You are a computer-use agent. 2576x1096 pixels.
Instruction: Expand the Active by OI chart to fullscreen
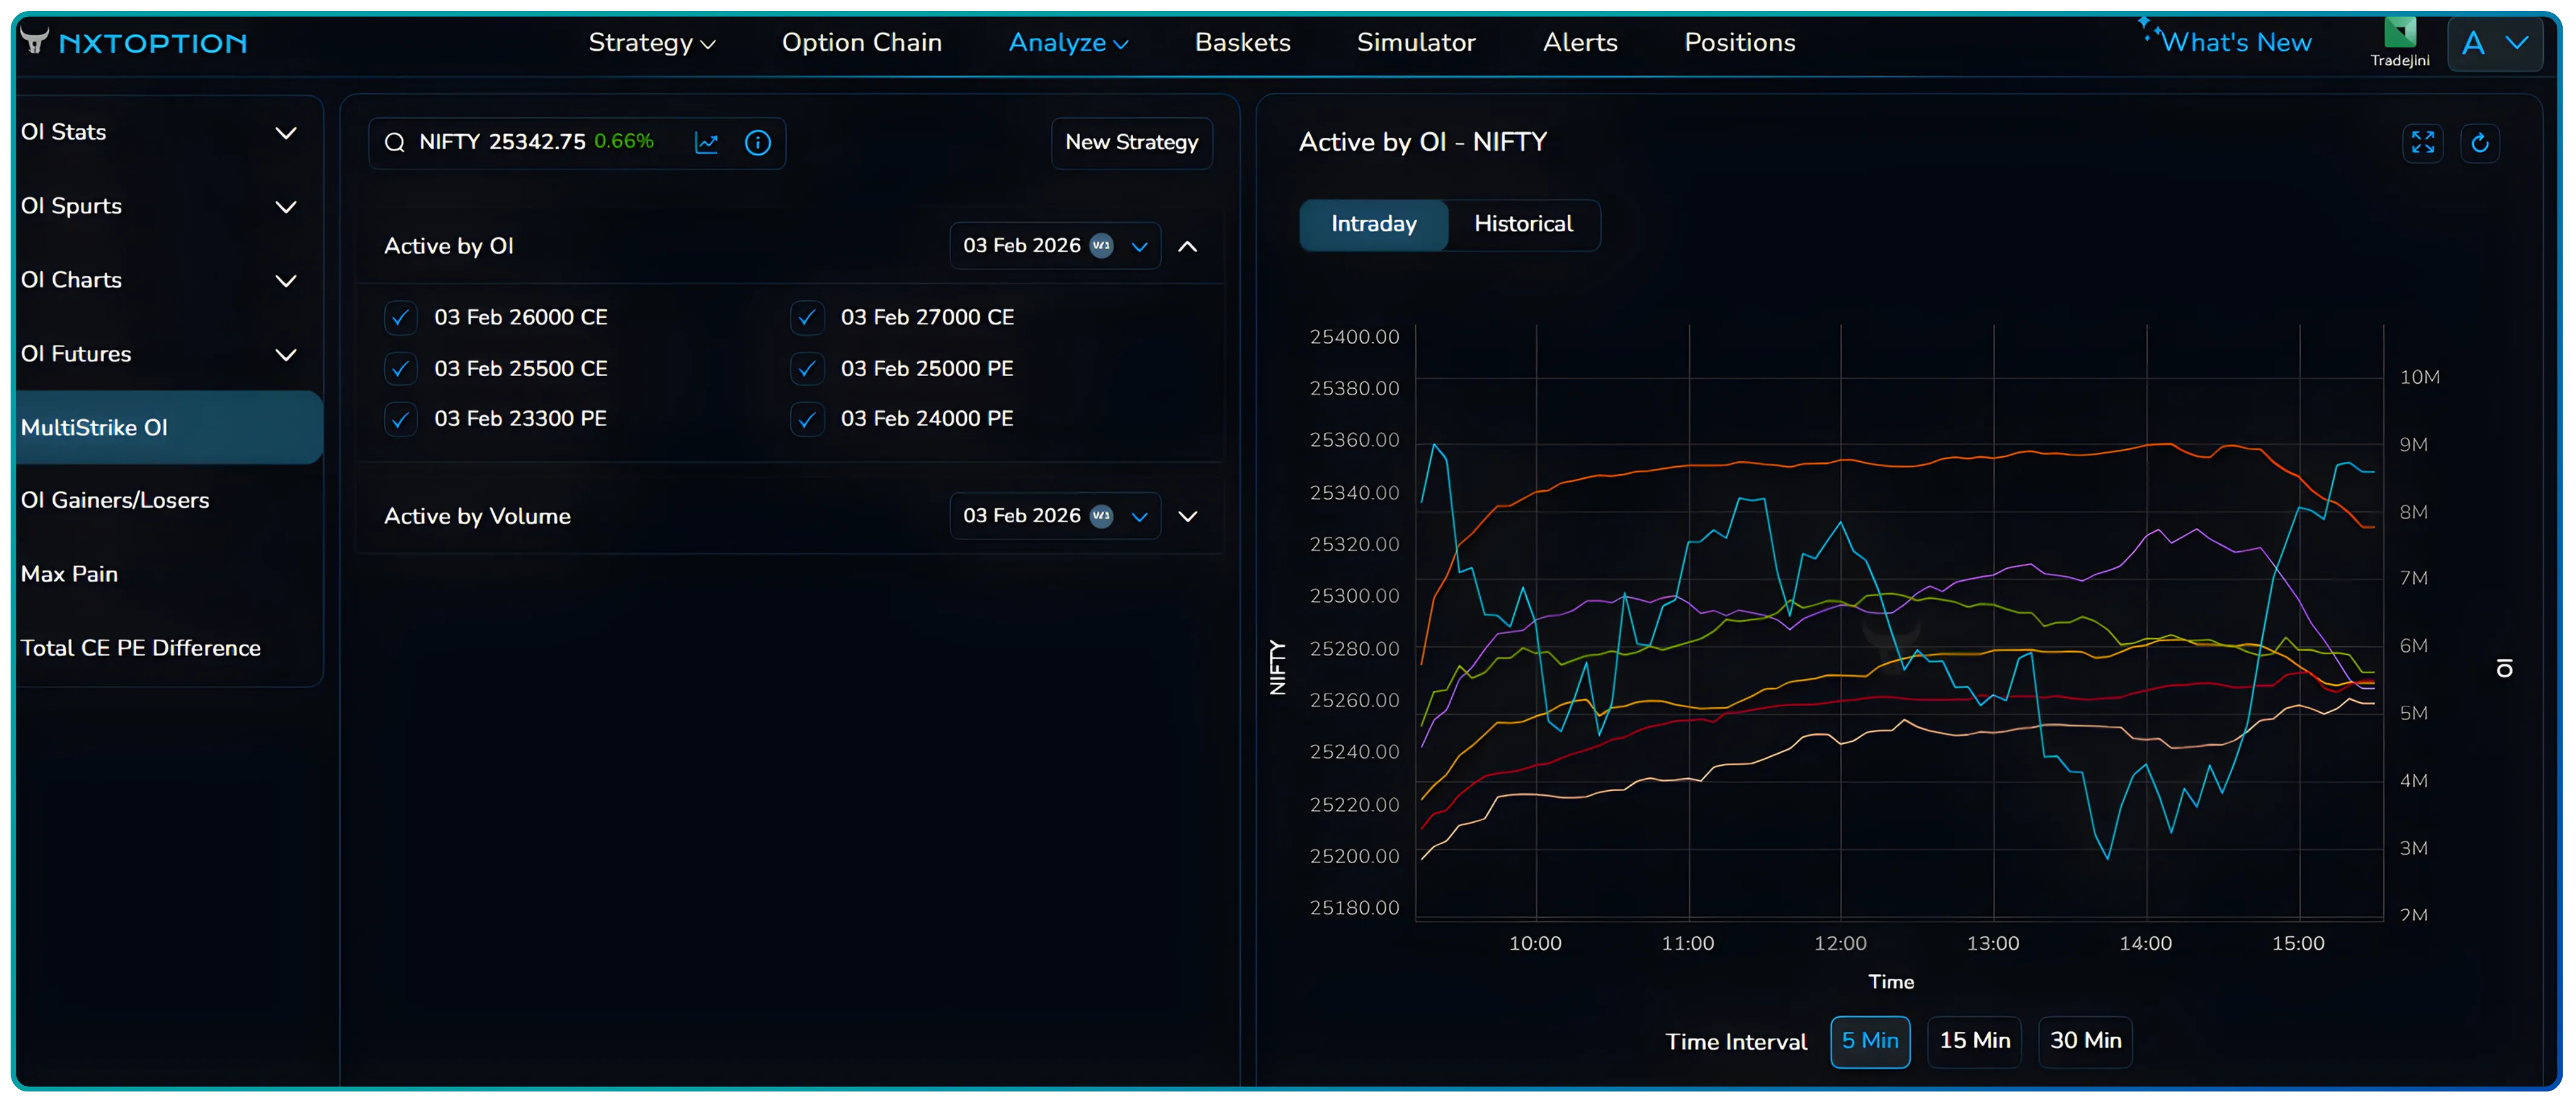[x=2423, y=143]
